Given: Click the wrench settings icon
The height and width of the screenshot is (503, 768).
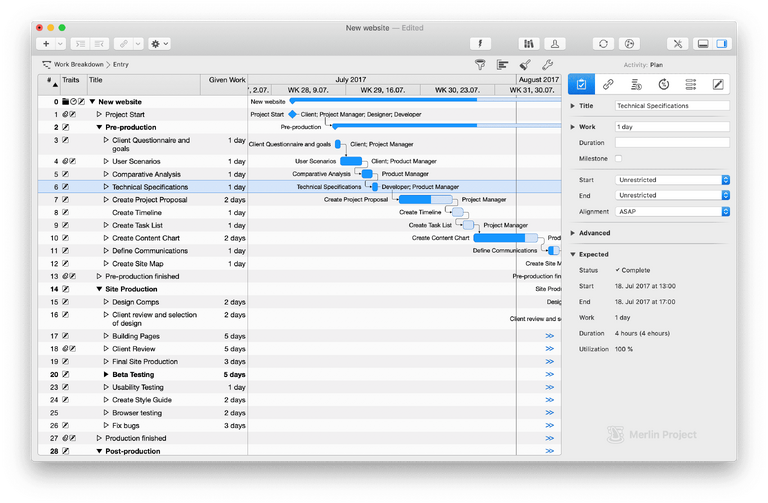Looking at the screenshot, I should coord(547,64).
